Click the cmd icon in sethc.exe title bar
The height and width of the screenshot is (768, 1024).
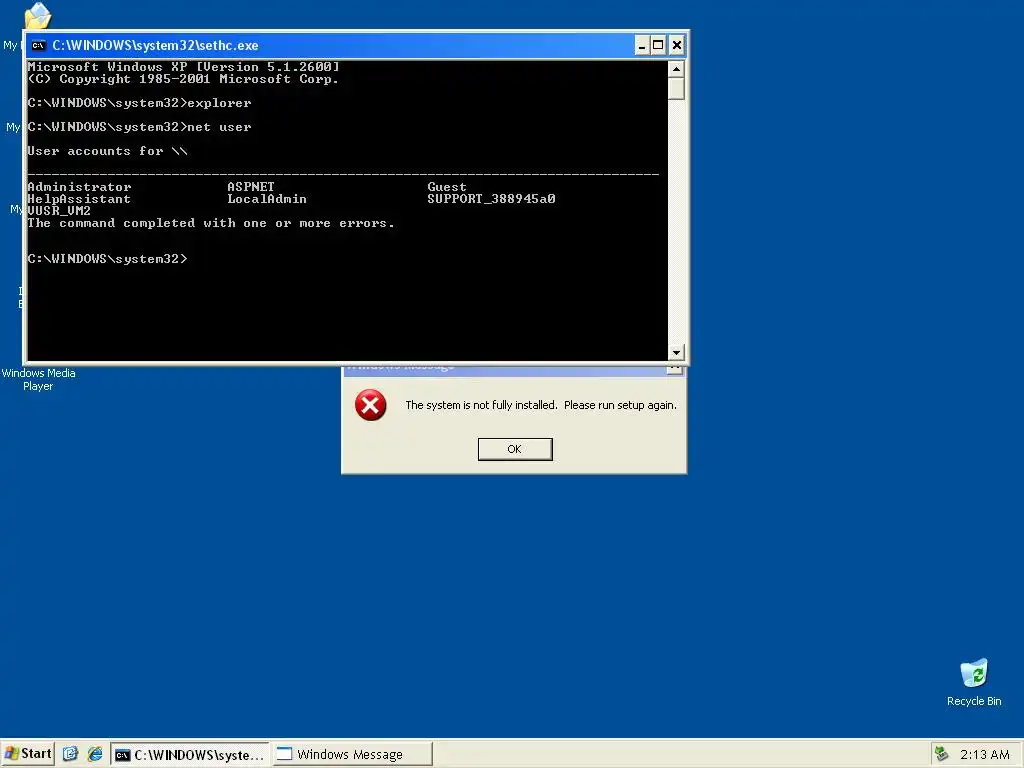pyautogui.click(x=39, y=45)
